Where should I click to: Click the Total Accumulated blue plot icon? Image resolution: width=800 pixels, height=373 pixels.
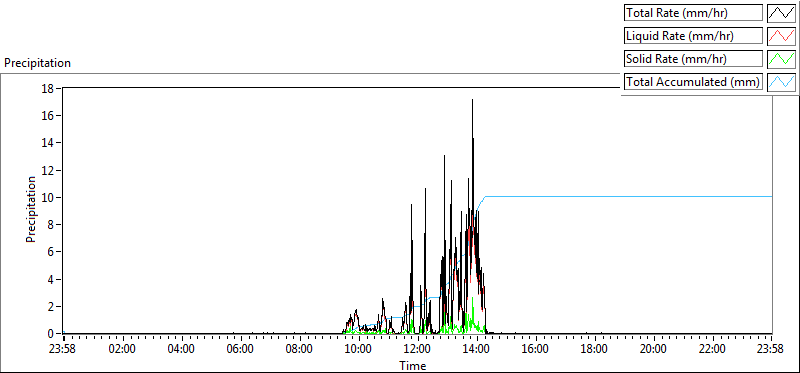781,81
